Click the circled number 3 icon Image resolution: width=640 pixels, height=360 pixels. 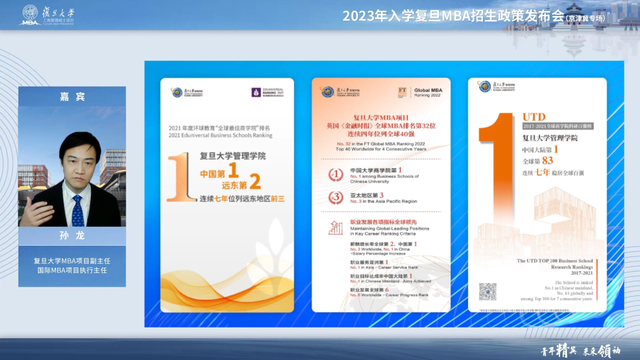(x=336, y=198)
